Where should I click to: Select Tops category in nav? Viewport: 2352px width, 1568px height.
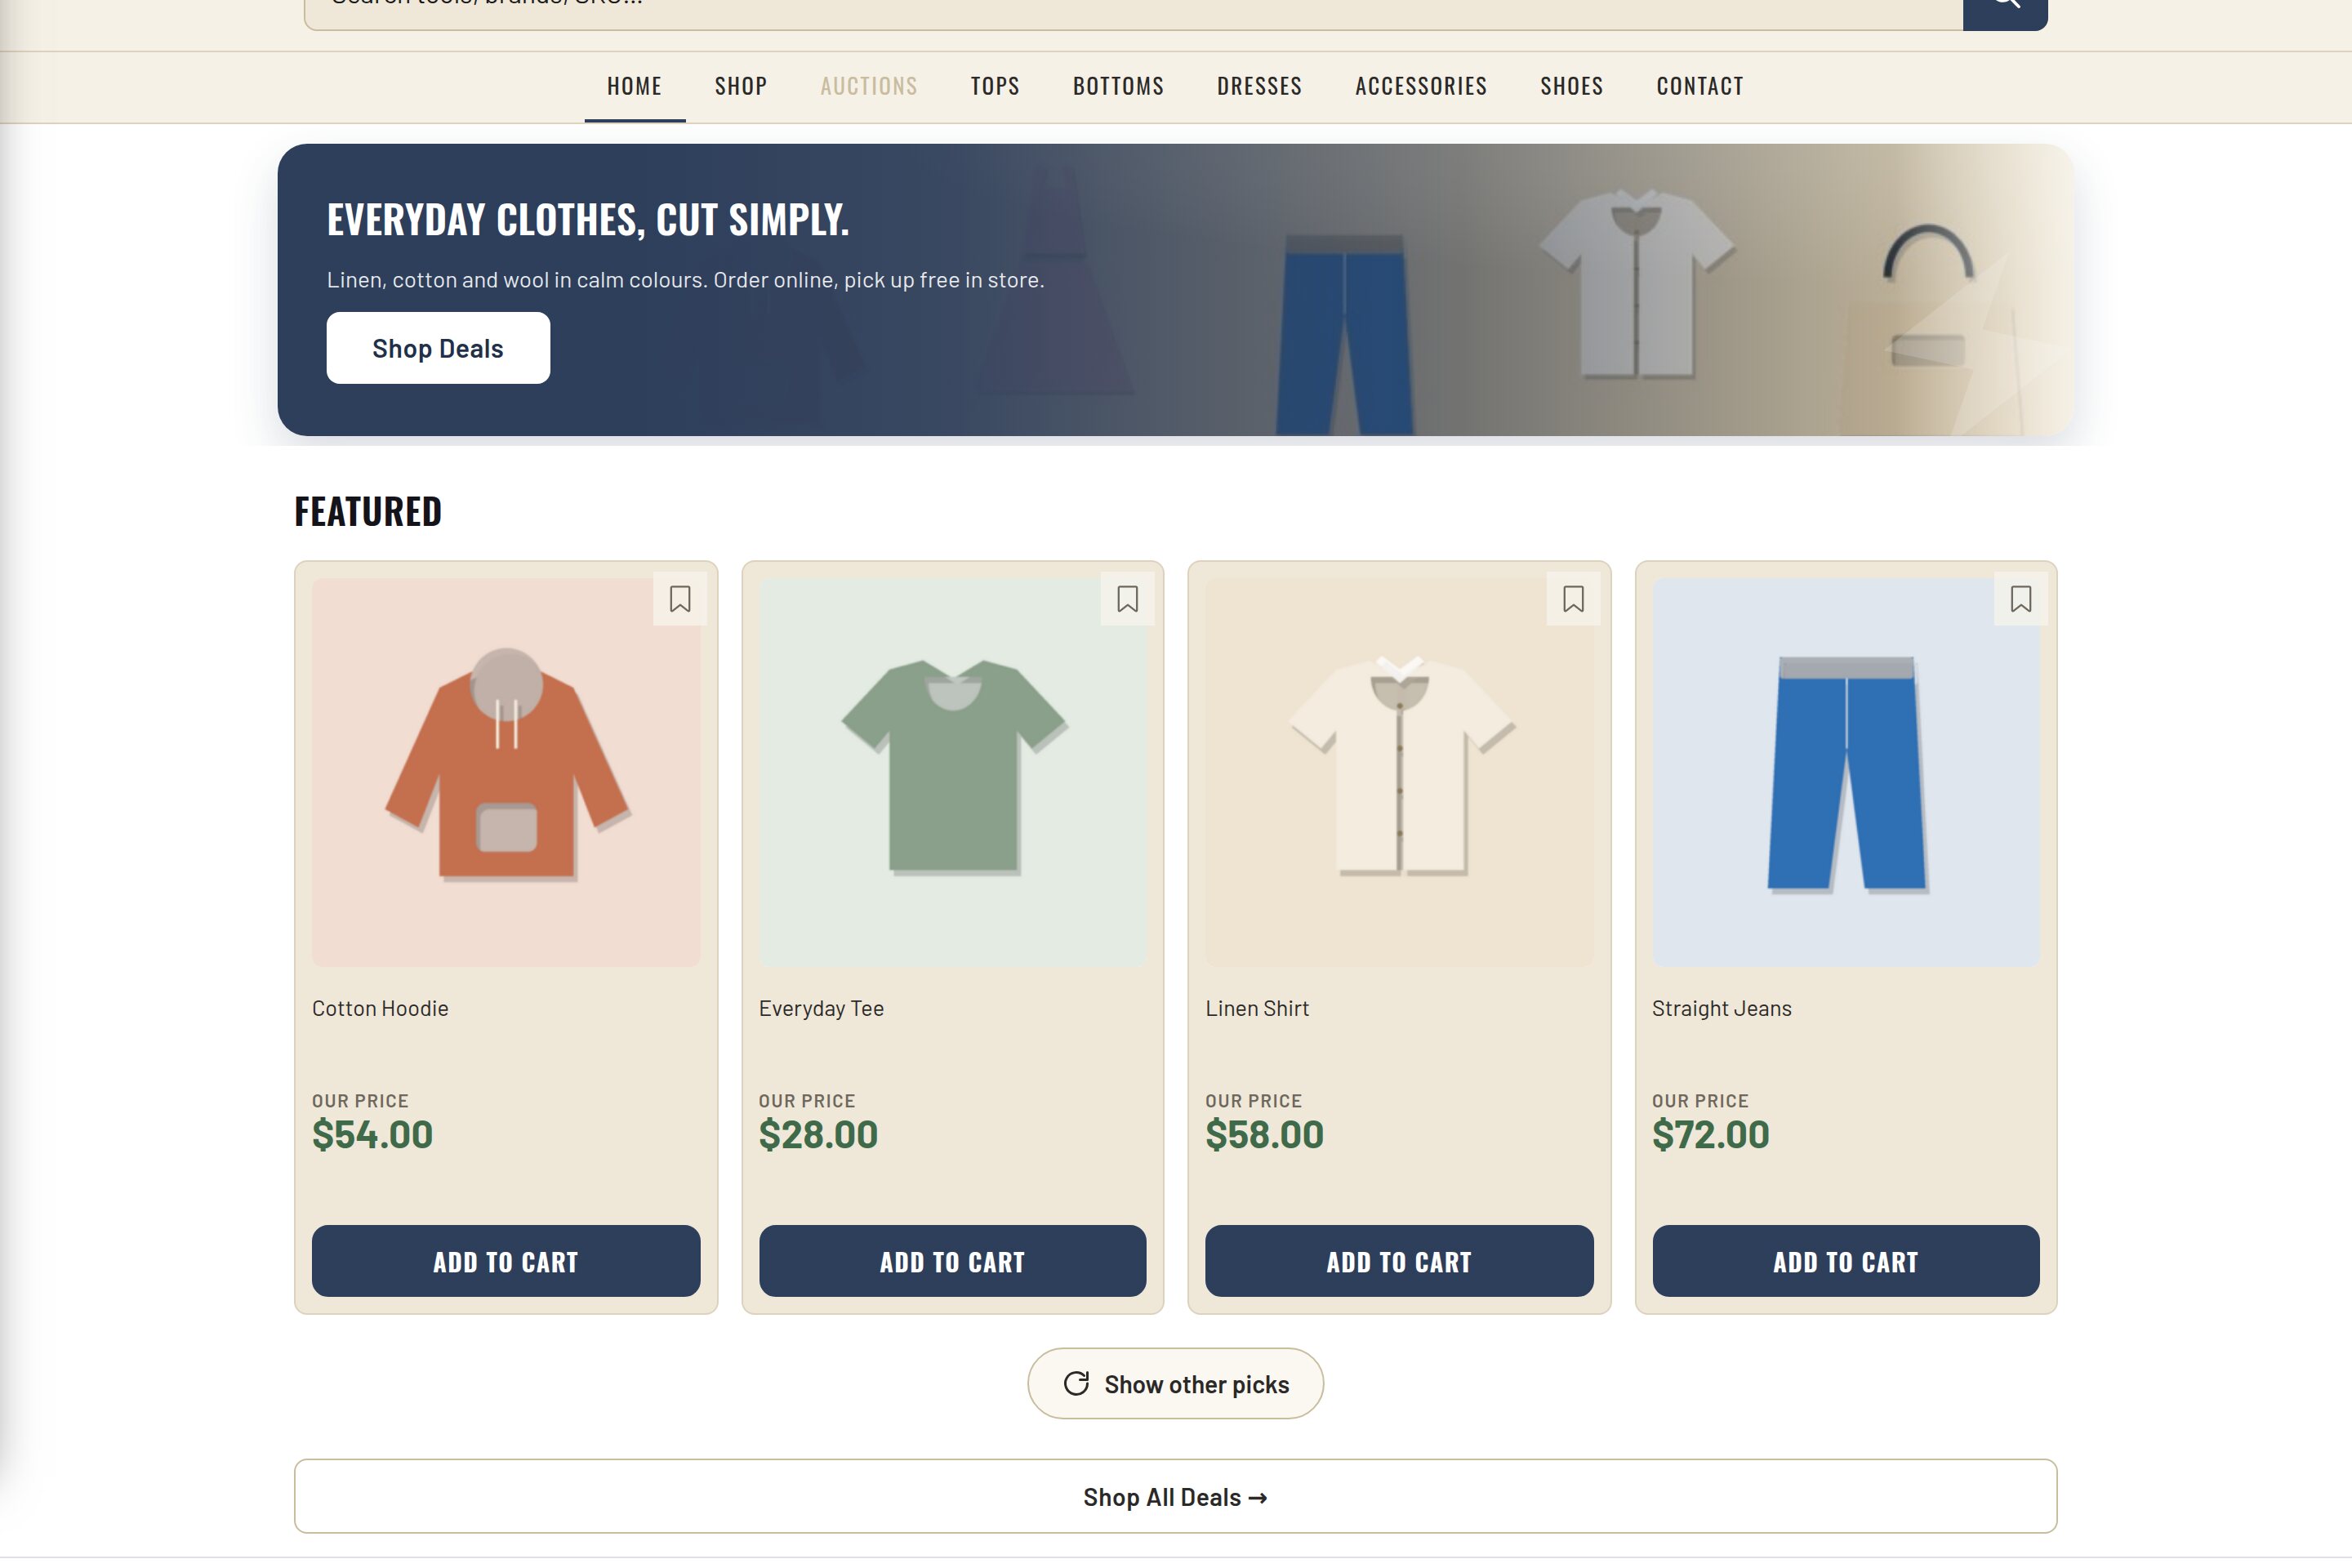[995, 87]
